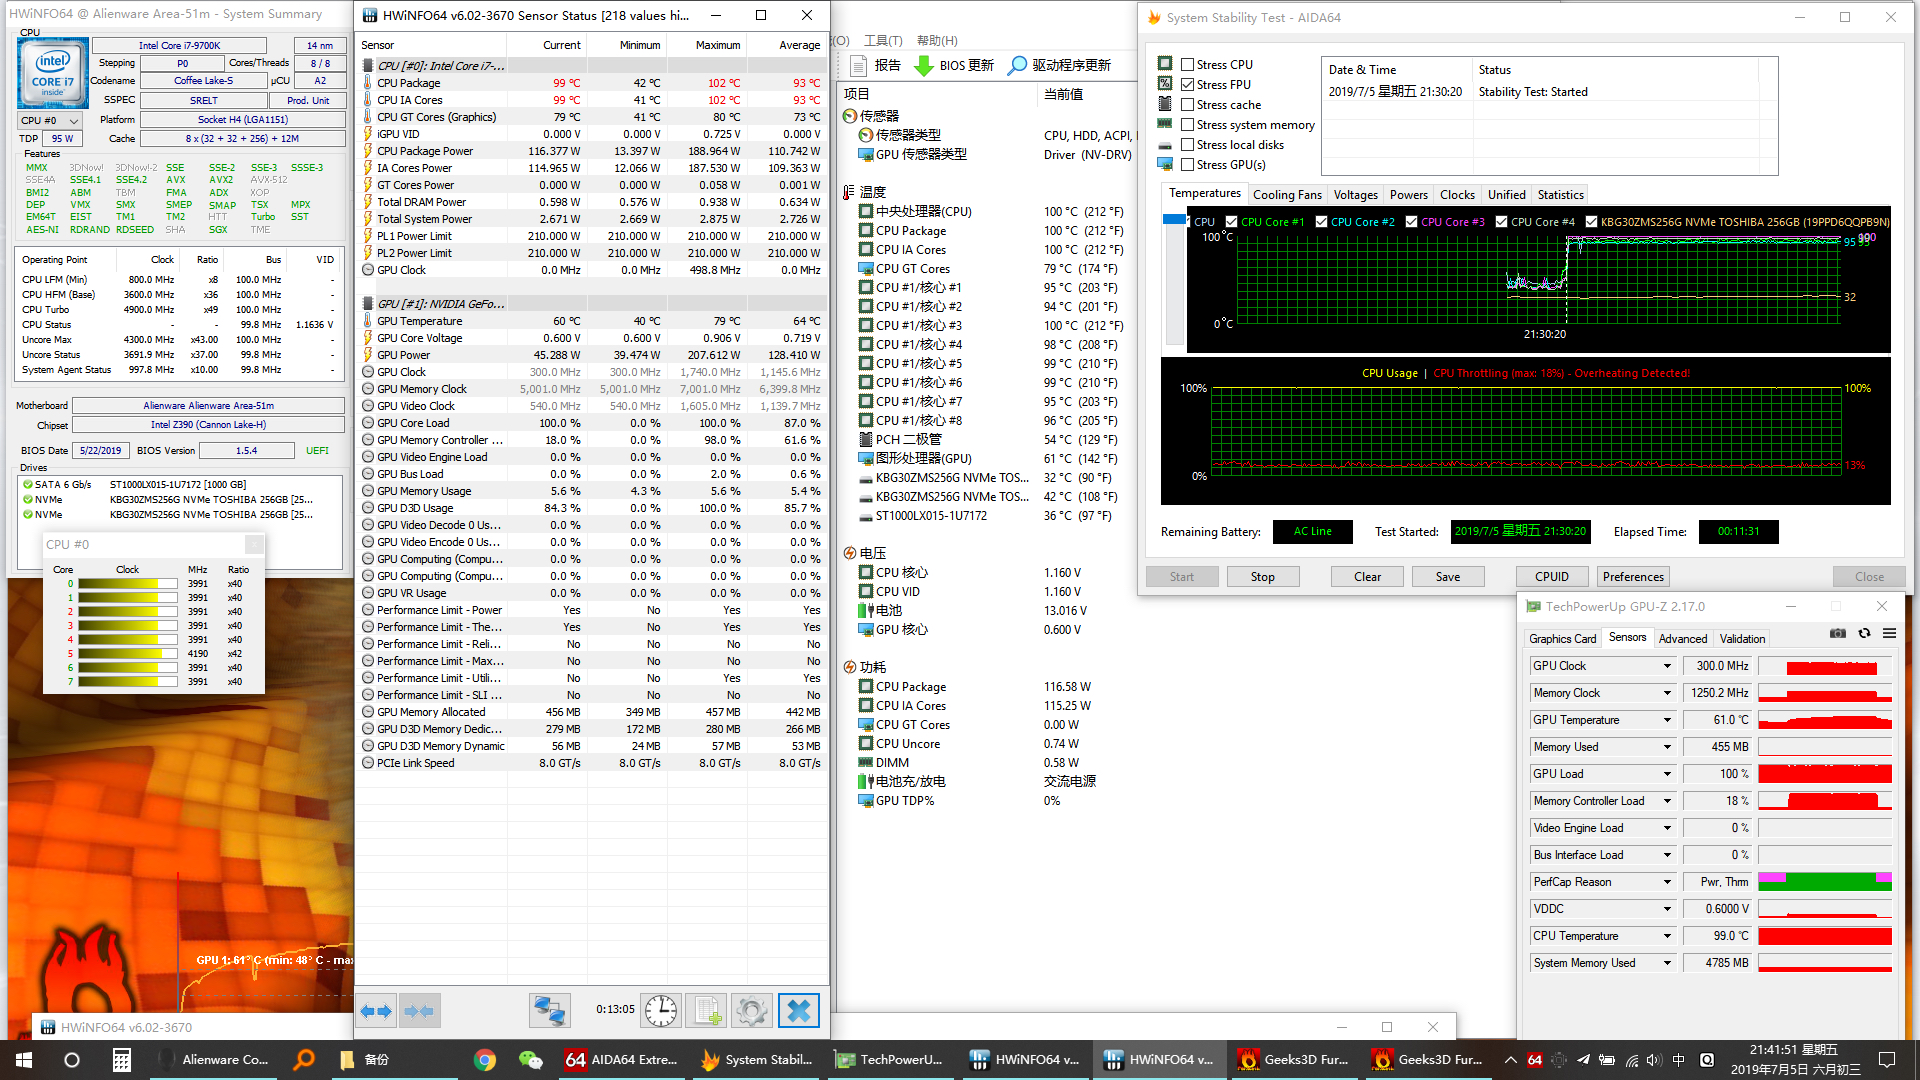
Task: Toggle the KBG30ZMS256G NVMe TOSHIBA graph checkbox
Action: (x=1591, y=222)
